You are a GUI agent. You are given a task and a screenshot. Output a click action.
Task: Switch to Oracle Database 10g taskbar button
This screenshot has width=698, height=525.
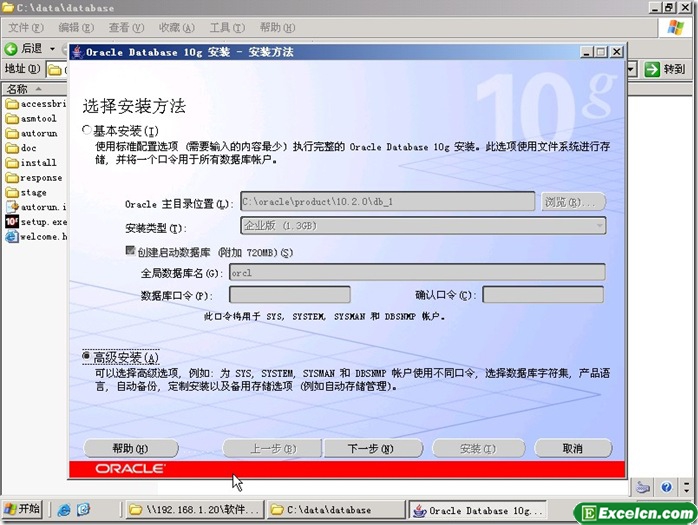[x=477, y=510]
